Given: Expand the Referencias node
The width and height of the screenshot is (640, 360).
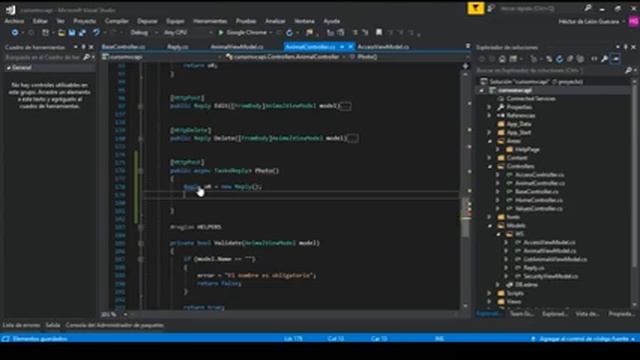Looking at the screenshot, I should click(489, 116).
